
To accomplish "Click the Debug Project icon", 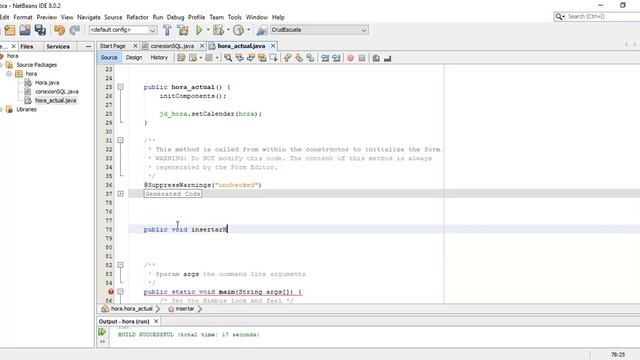I will pyautogui.click(x=218, y=30).
